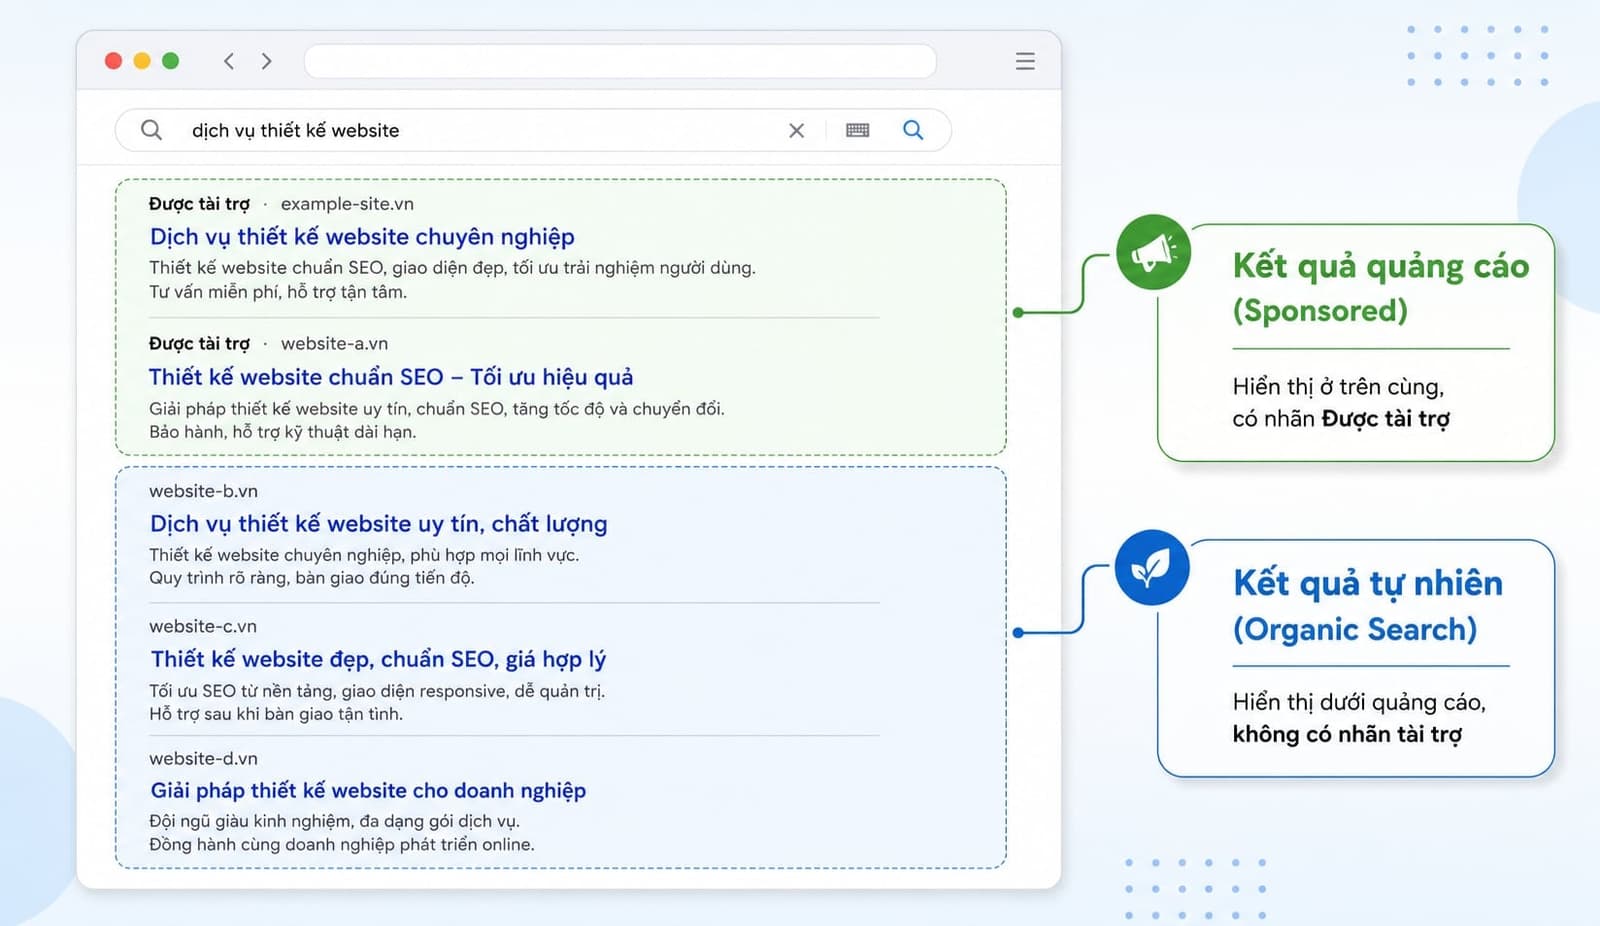Click the empty browser address bar

coord(620,61)
